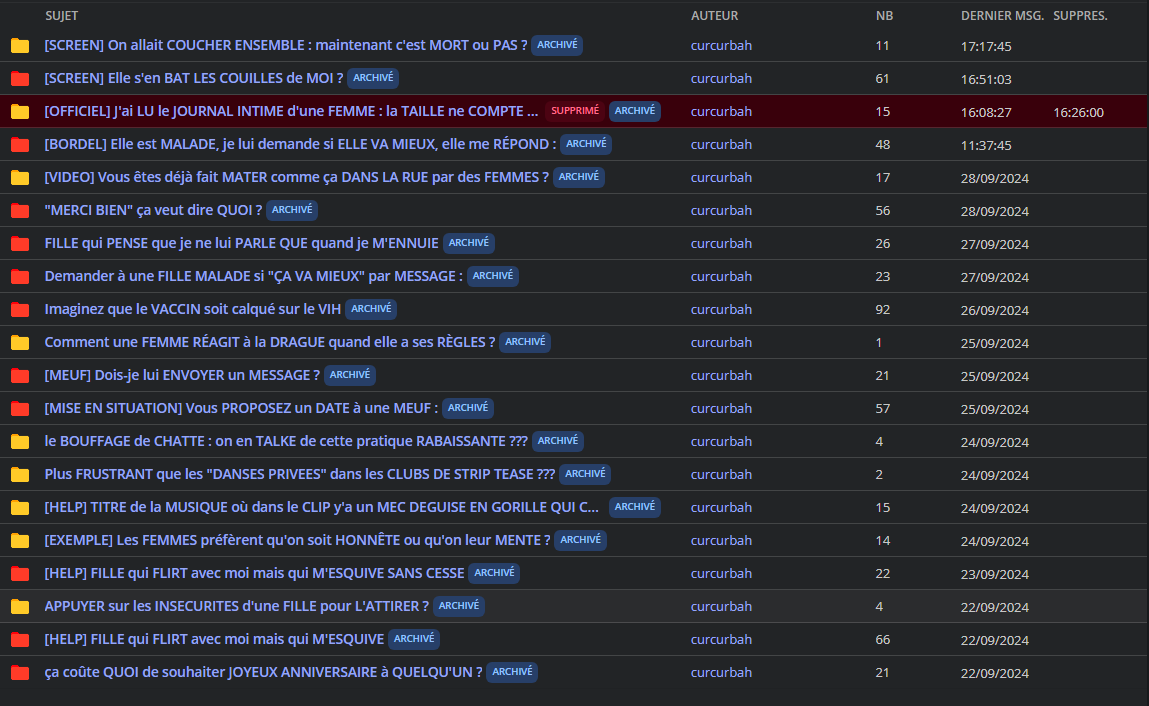Click the DERNIER MSG. column header
The height and width of the screenshot is (706, 1149).
pyautogui.click(x=1002, y=15)
